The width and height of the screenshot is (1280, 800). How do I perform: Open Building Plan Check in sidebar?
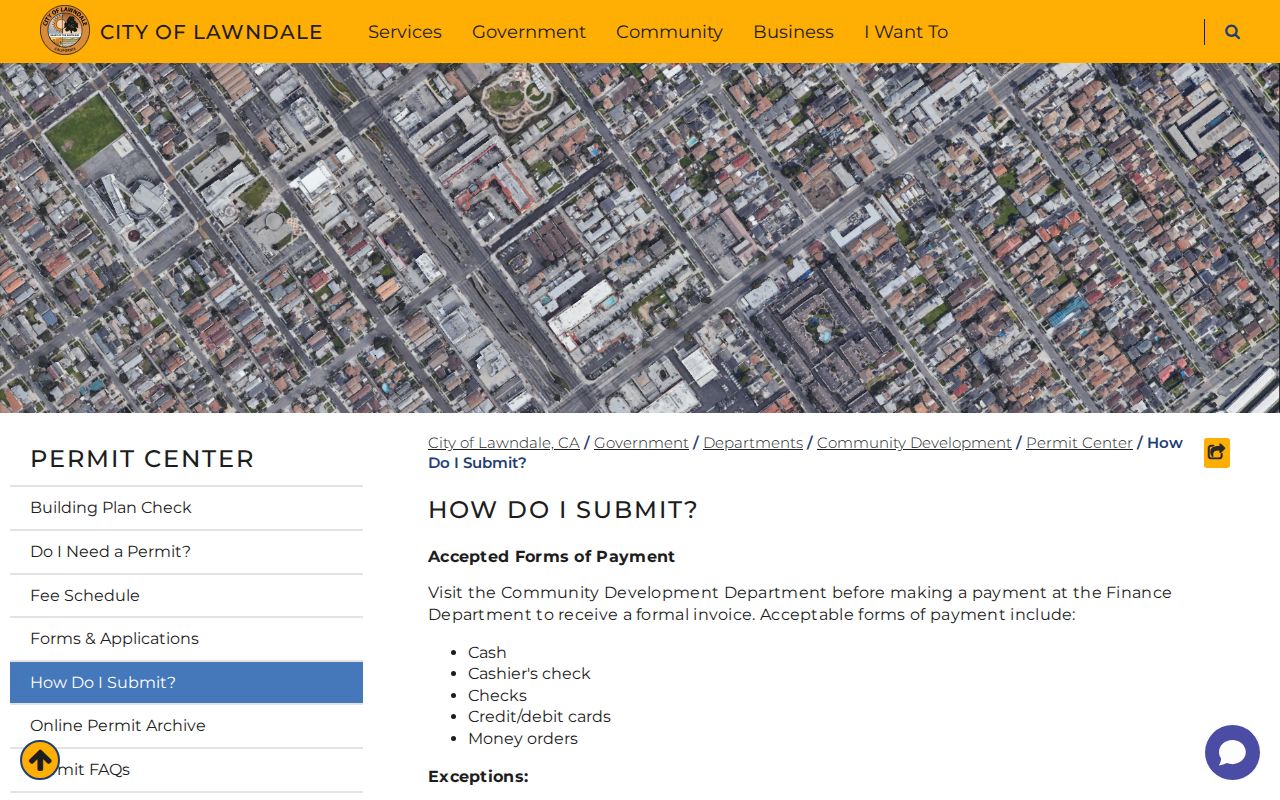(186, 508)
